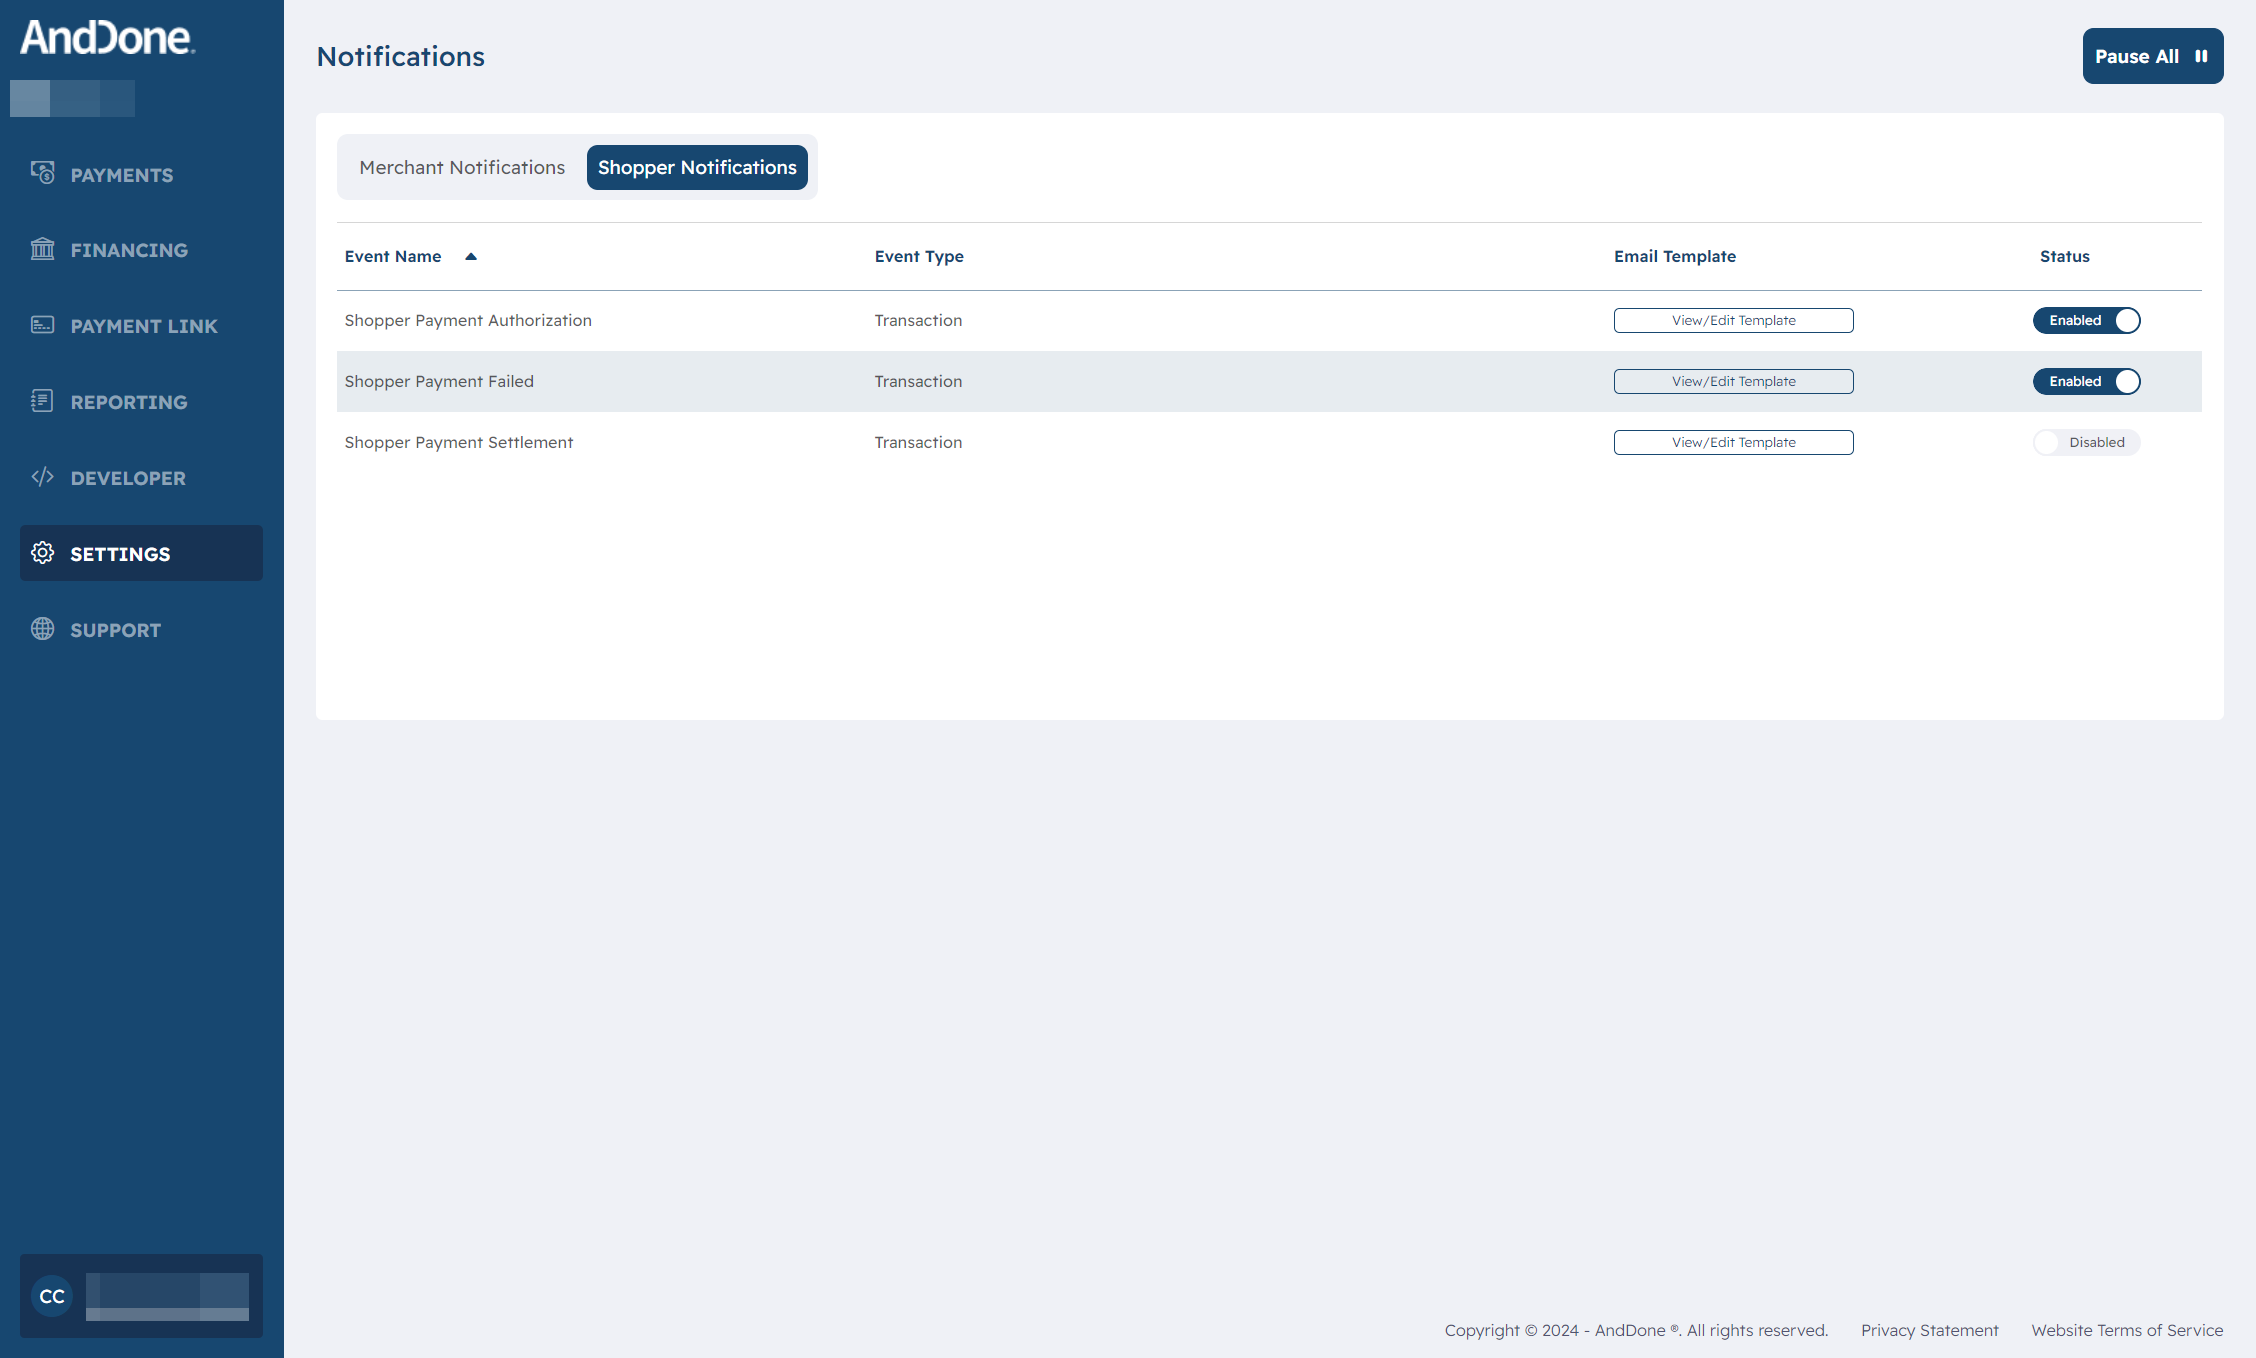Enable Shopper Payment Settlement disabled toggle
Screen dimensions: 2256x1358
coord(2085,441)
